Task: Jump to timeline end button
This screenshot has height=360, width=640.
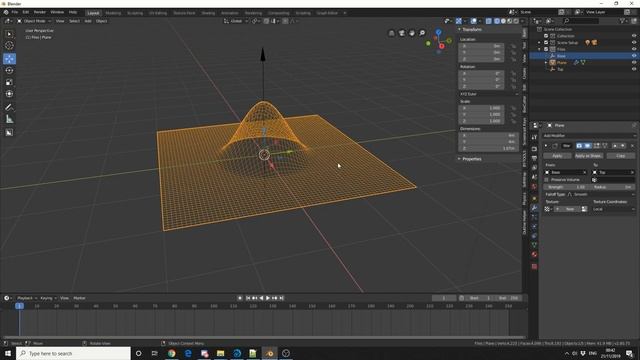Action: [281, 298]
